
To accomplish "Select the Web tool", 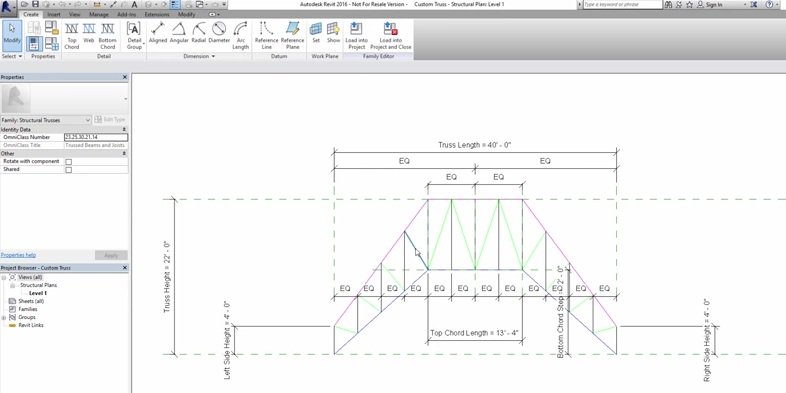I will tap(89, 33).
